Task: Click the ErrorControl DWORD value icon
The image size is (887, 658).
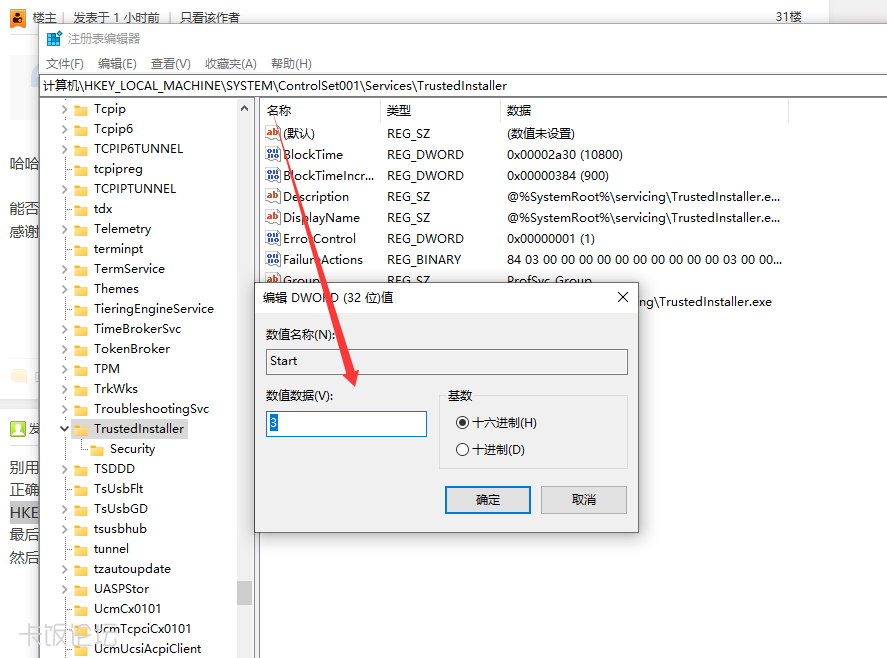Action: point(273,238)
